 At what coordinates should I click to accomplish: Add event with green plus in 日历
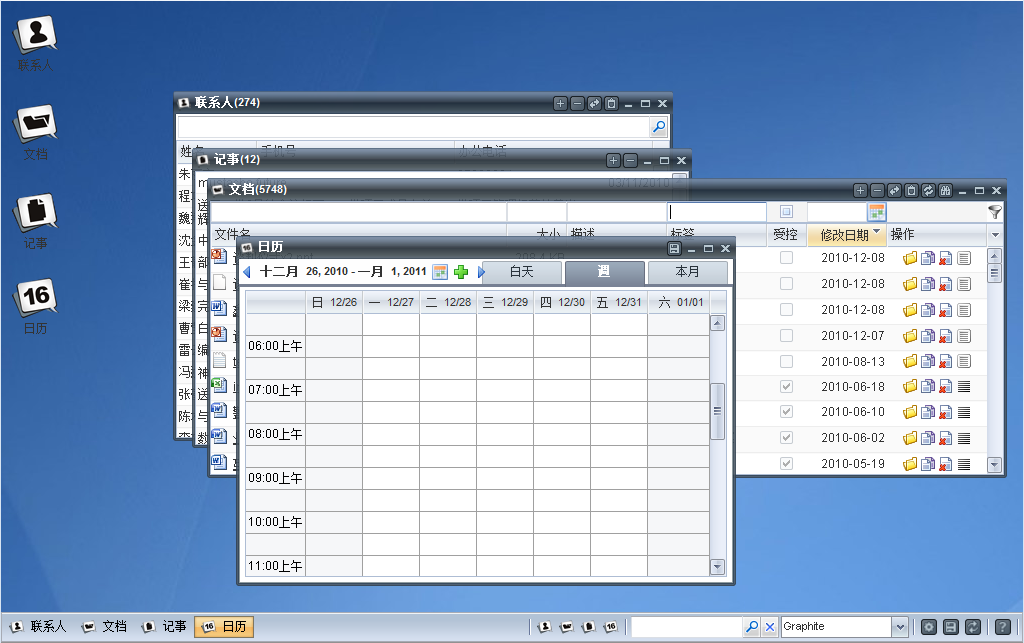461,272
